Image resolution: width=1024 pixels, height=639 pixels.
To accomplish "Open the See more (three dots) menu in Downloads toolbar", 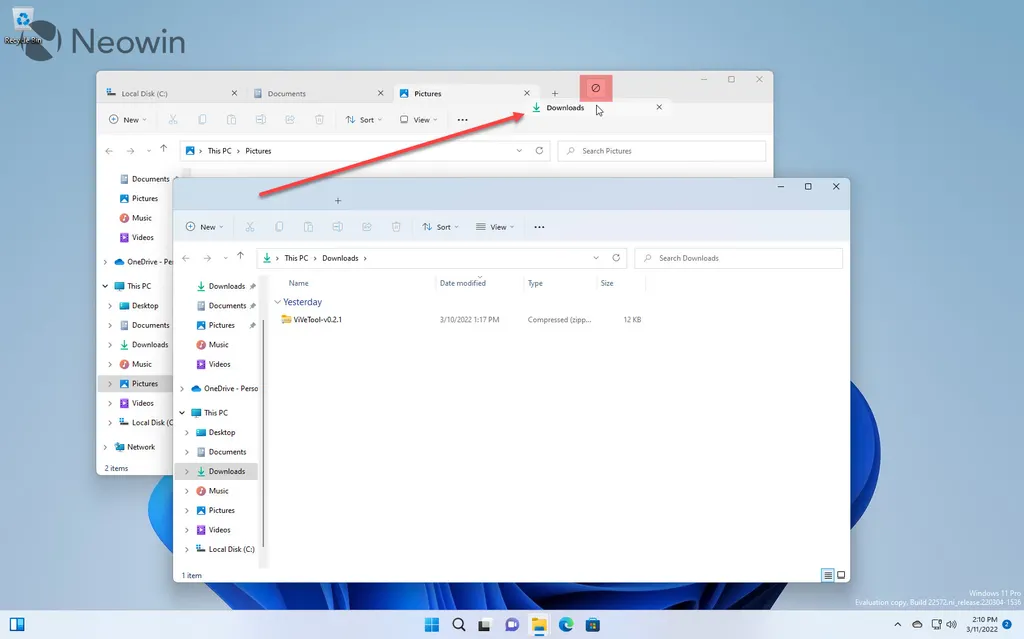I will pyautogui.click(x=539, y=227).
